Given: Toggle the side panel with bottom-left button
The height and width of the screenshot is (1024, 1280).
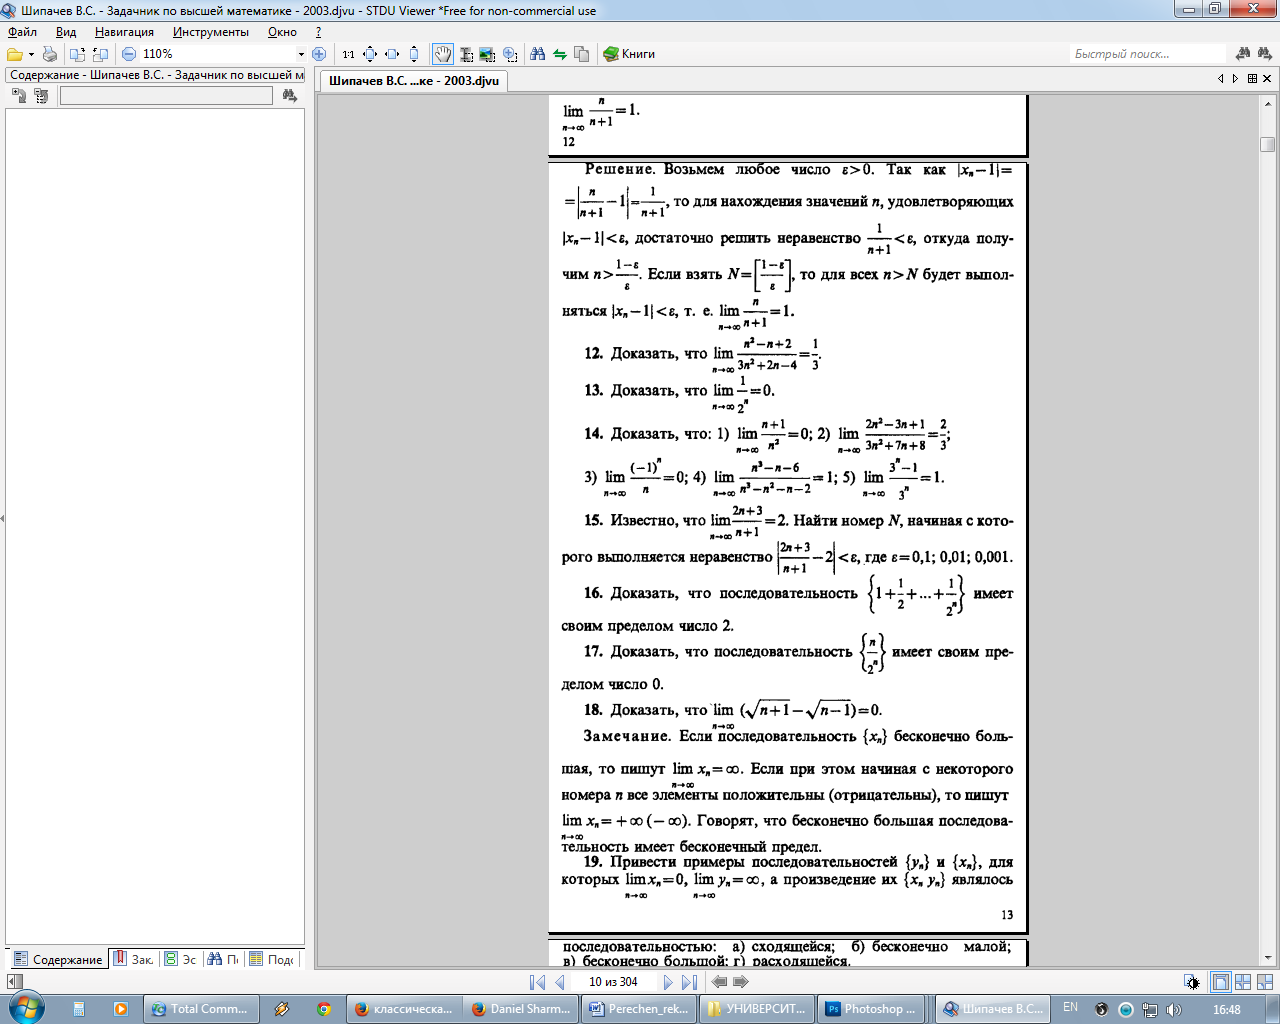Looking at the screenshot, I should (x=14, y=982).
